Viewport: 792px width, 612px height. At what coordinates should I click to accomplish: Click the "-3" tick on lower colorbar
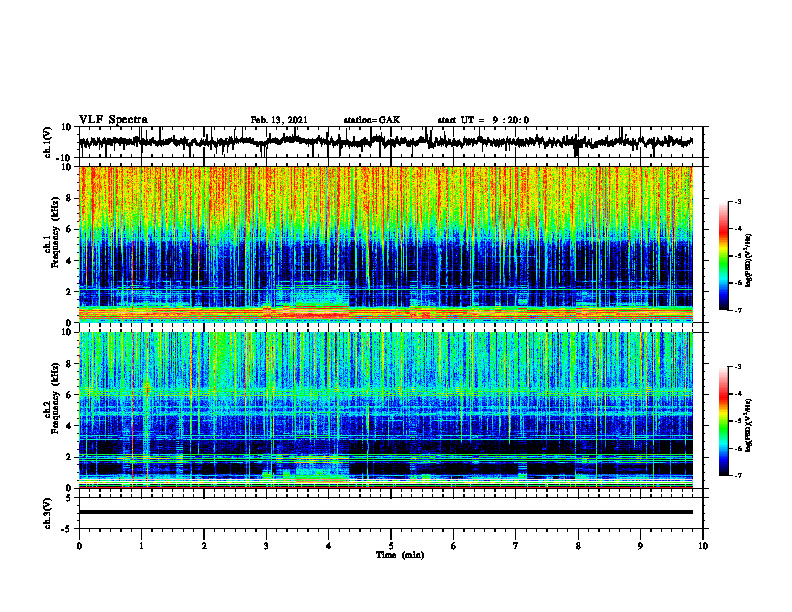(x=738, y=367)
